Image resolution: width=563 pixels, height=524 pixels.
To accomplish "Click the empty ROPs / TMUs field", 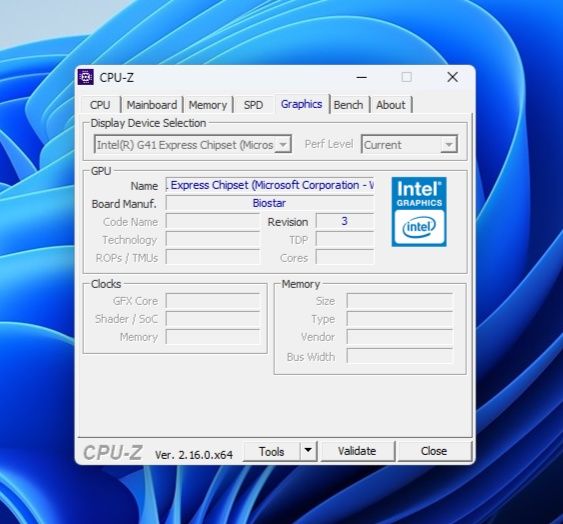I will point(213,257).
